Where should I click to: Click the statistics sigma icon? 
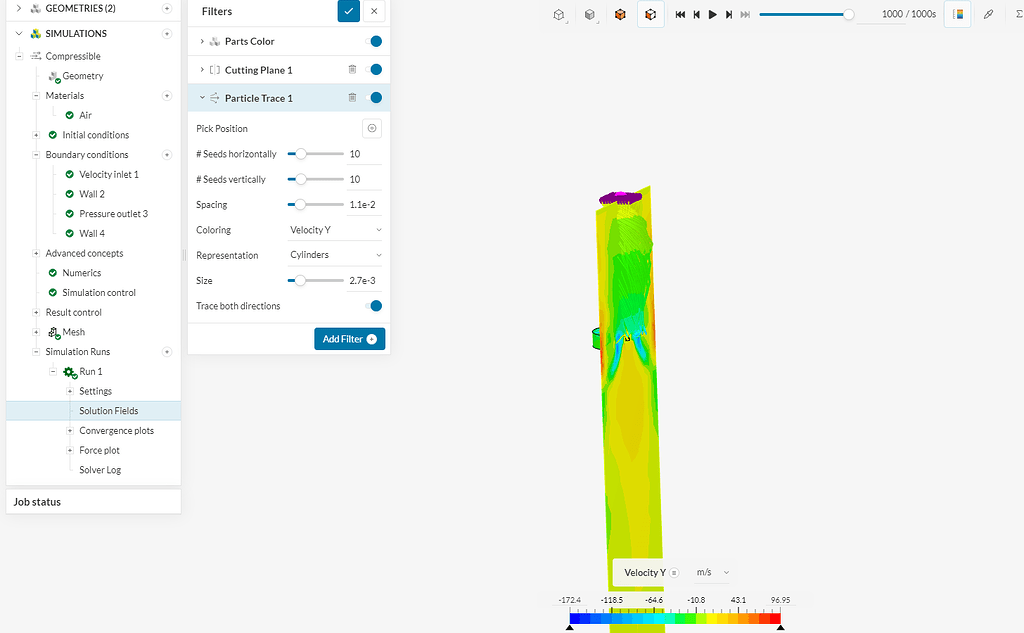point(1018,15)
